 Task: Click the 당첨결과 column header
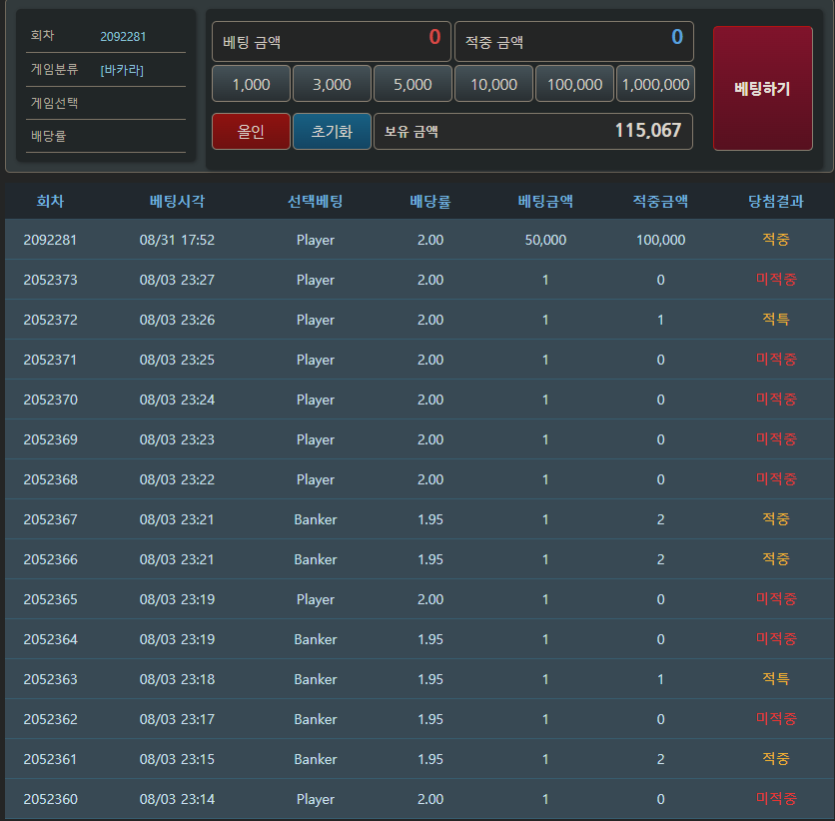(x=776, y=201)
